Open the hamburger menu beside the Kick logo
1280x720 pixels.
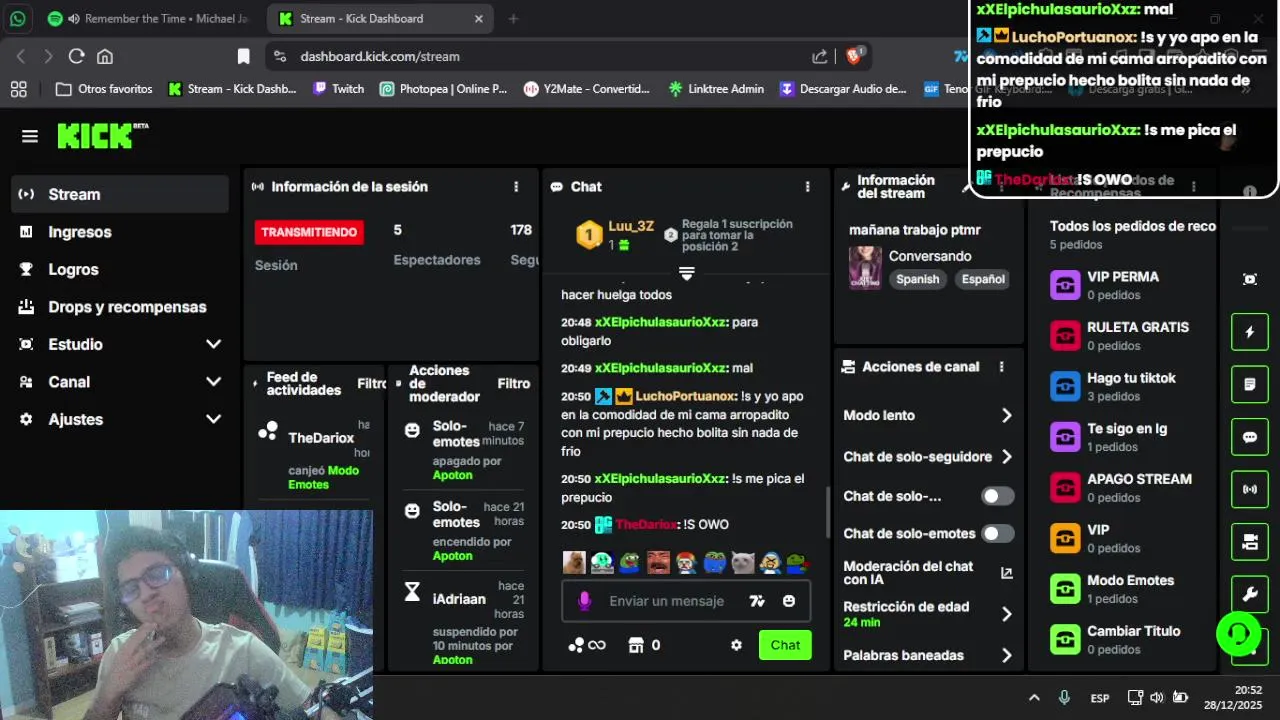tap(30, 136)
